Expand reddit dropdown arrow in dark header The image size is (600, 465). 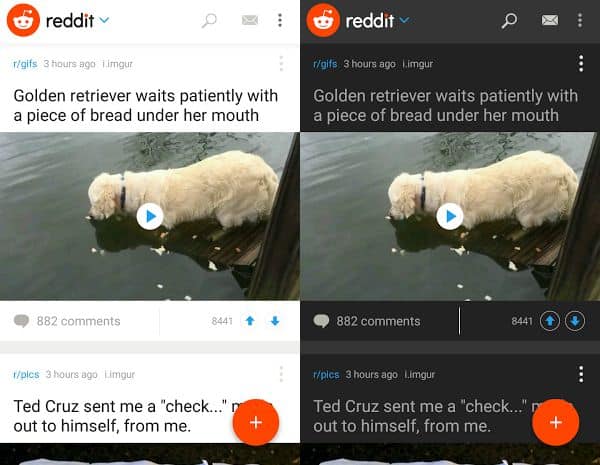[x=404, y=20]
